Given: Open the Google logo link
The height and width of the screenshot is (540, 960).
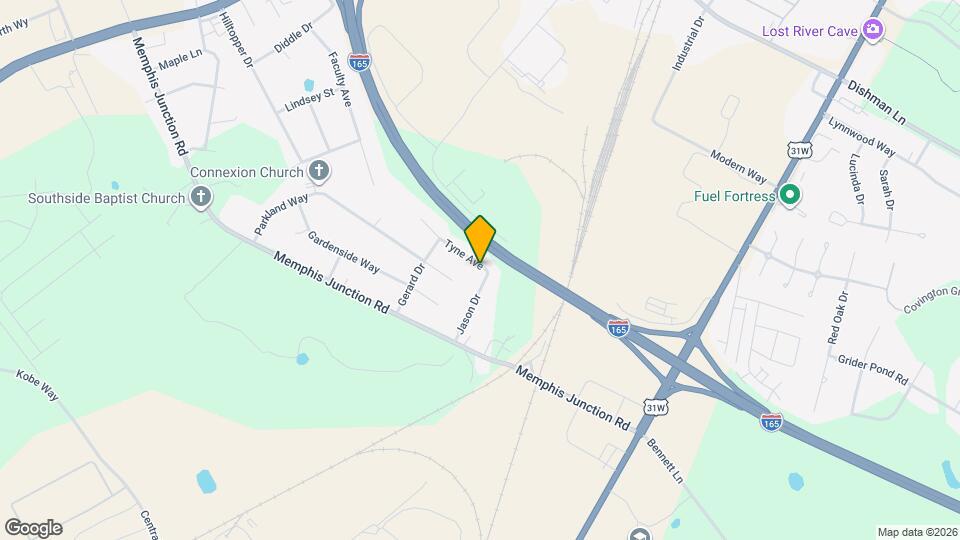Looking at the screenshot, I should [34, 528].
